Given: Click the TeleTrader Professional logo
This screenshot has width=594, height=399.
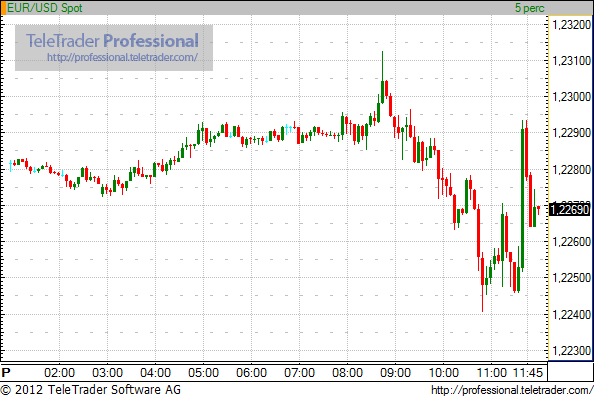Looking at the screenshot, I should 112,41.
